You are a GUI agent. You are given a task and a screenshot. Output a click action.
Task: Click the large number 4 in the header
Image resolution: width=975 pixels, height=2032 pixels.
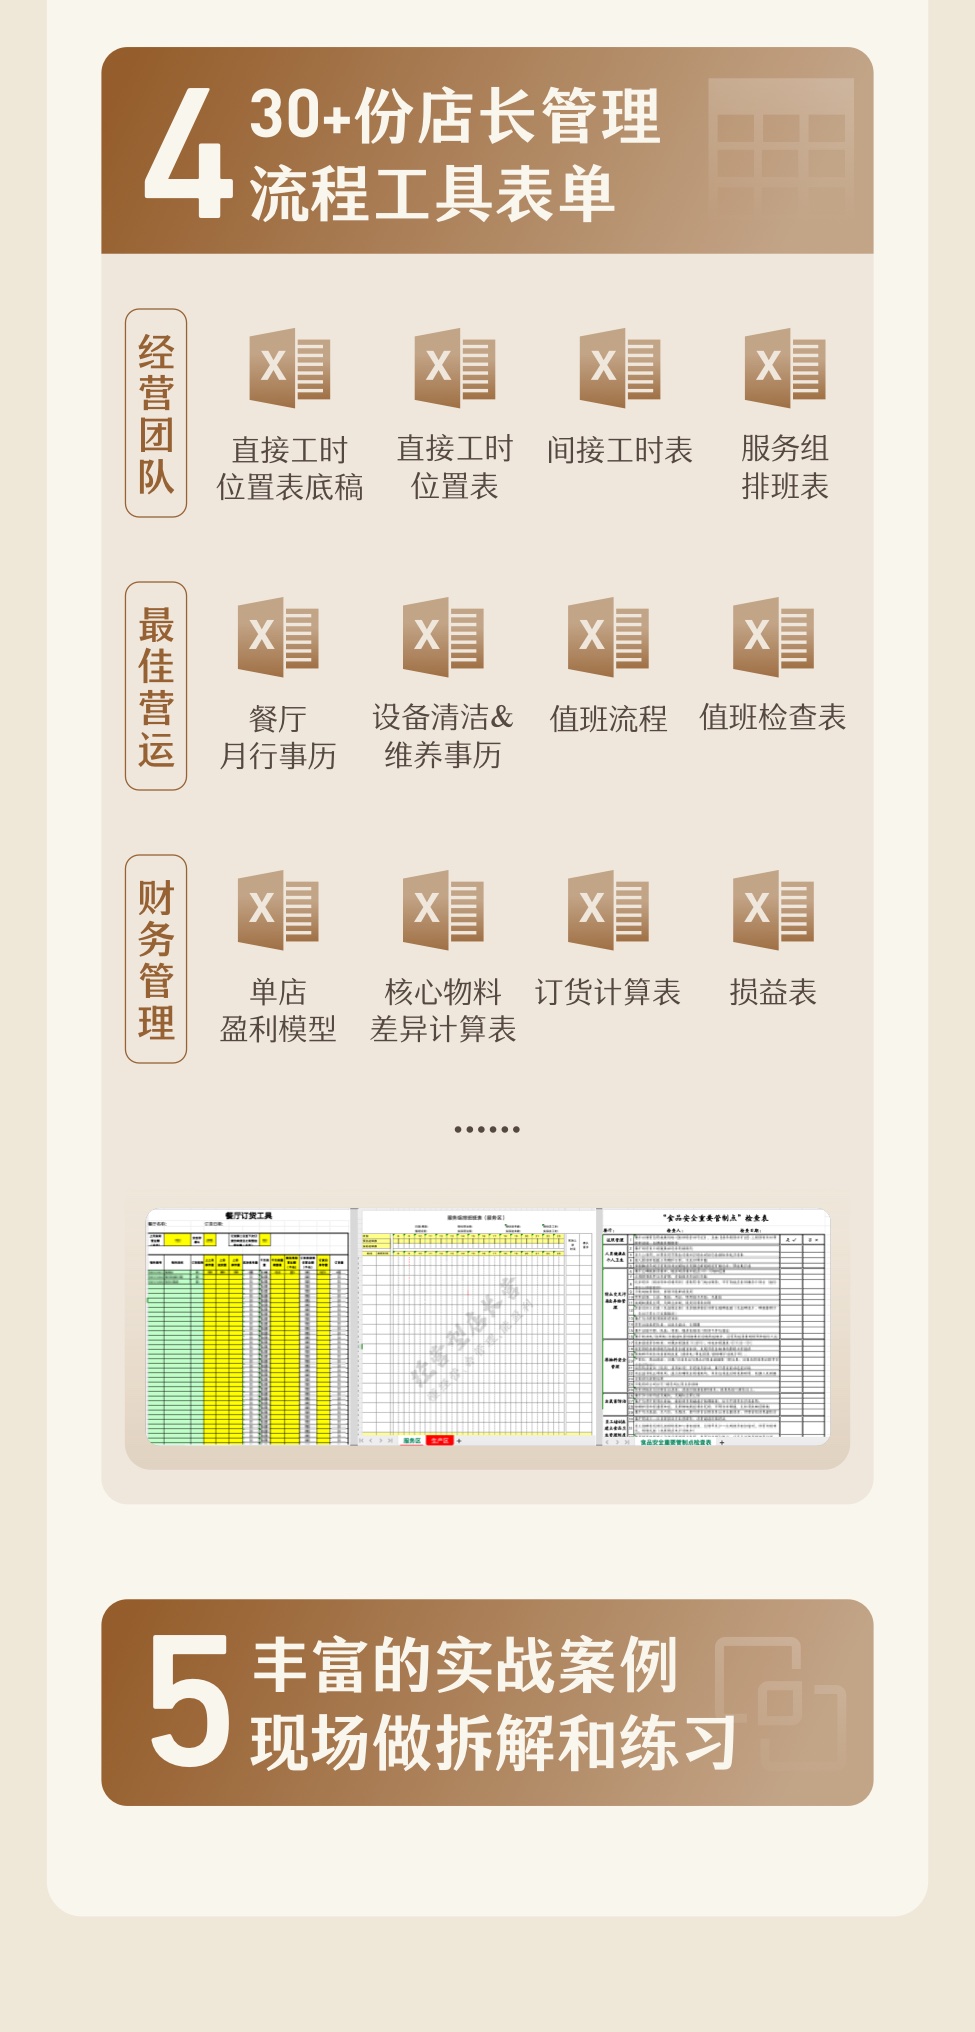coord(188,153)
